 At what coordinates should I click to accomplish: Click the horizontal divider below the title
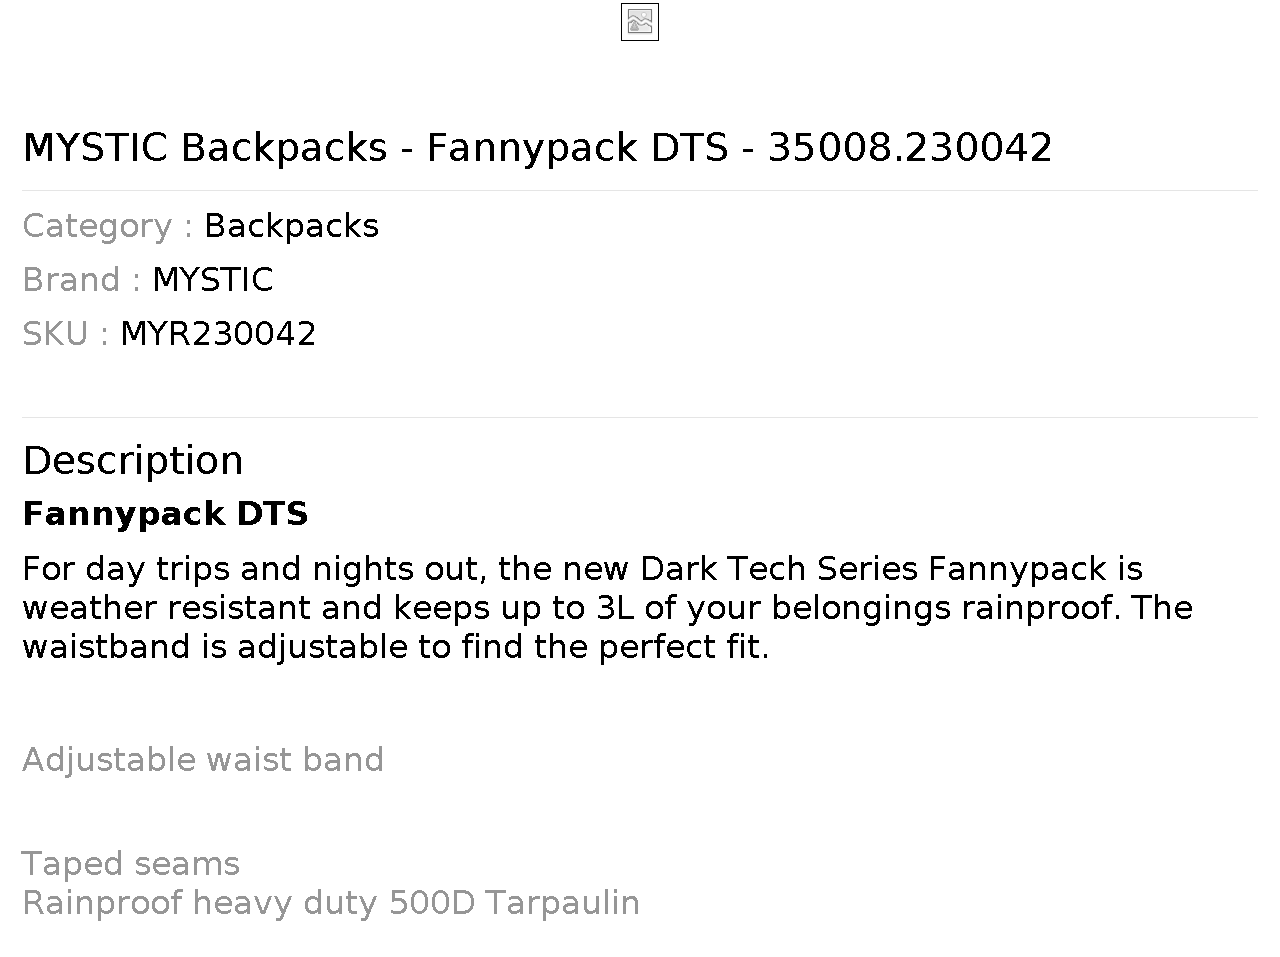[x=640, y=190]
